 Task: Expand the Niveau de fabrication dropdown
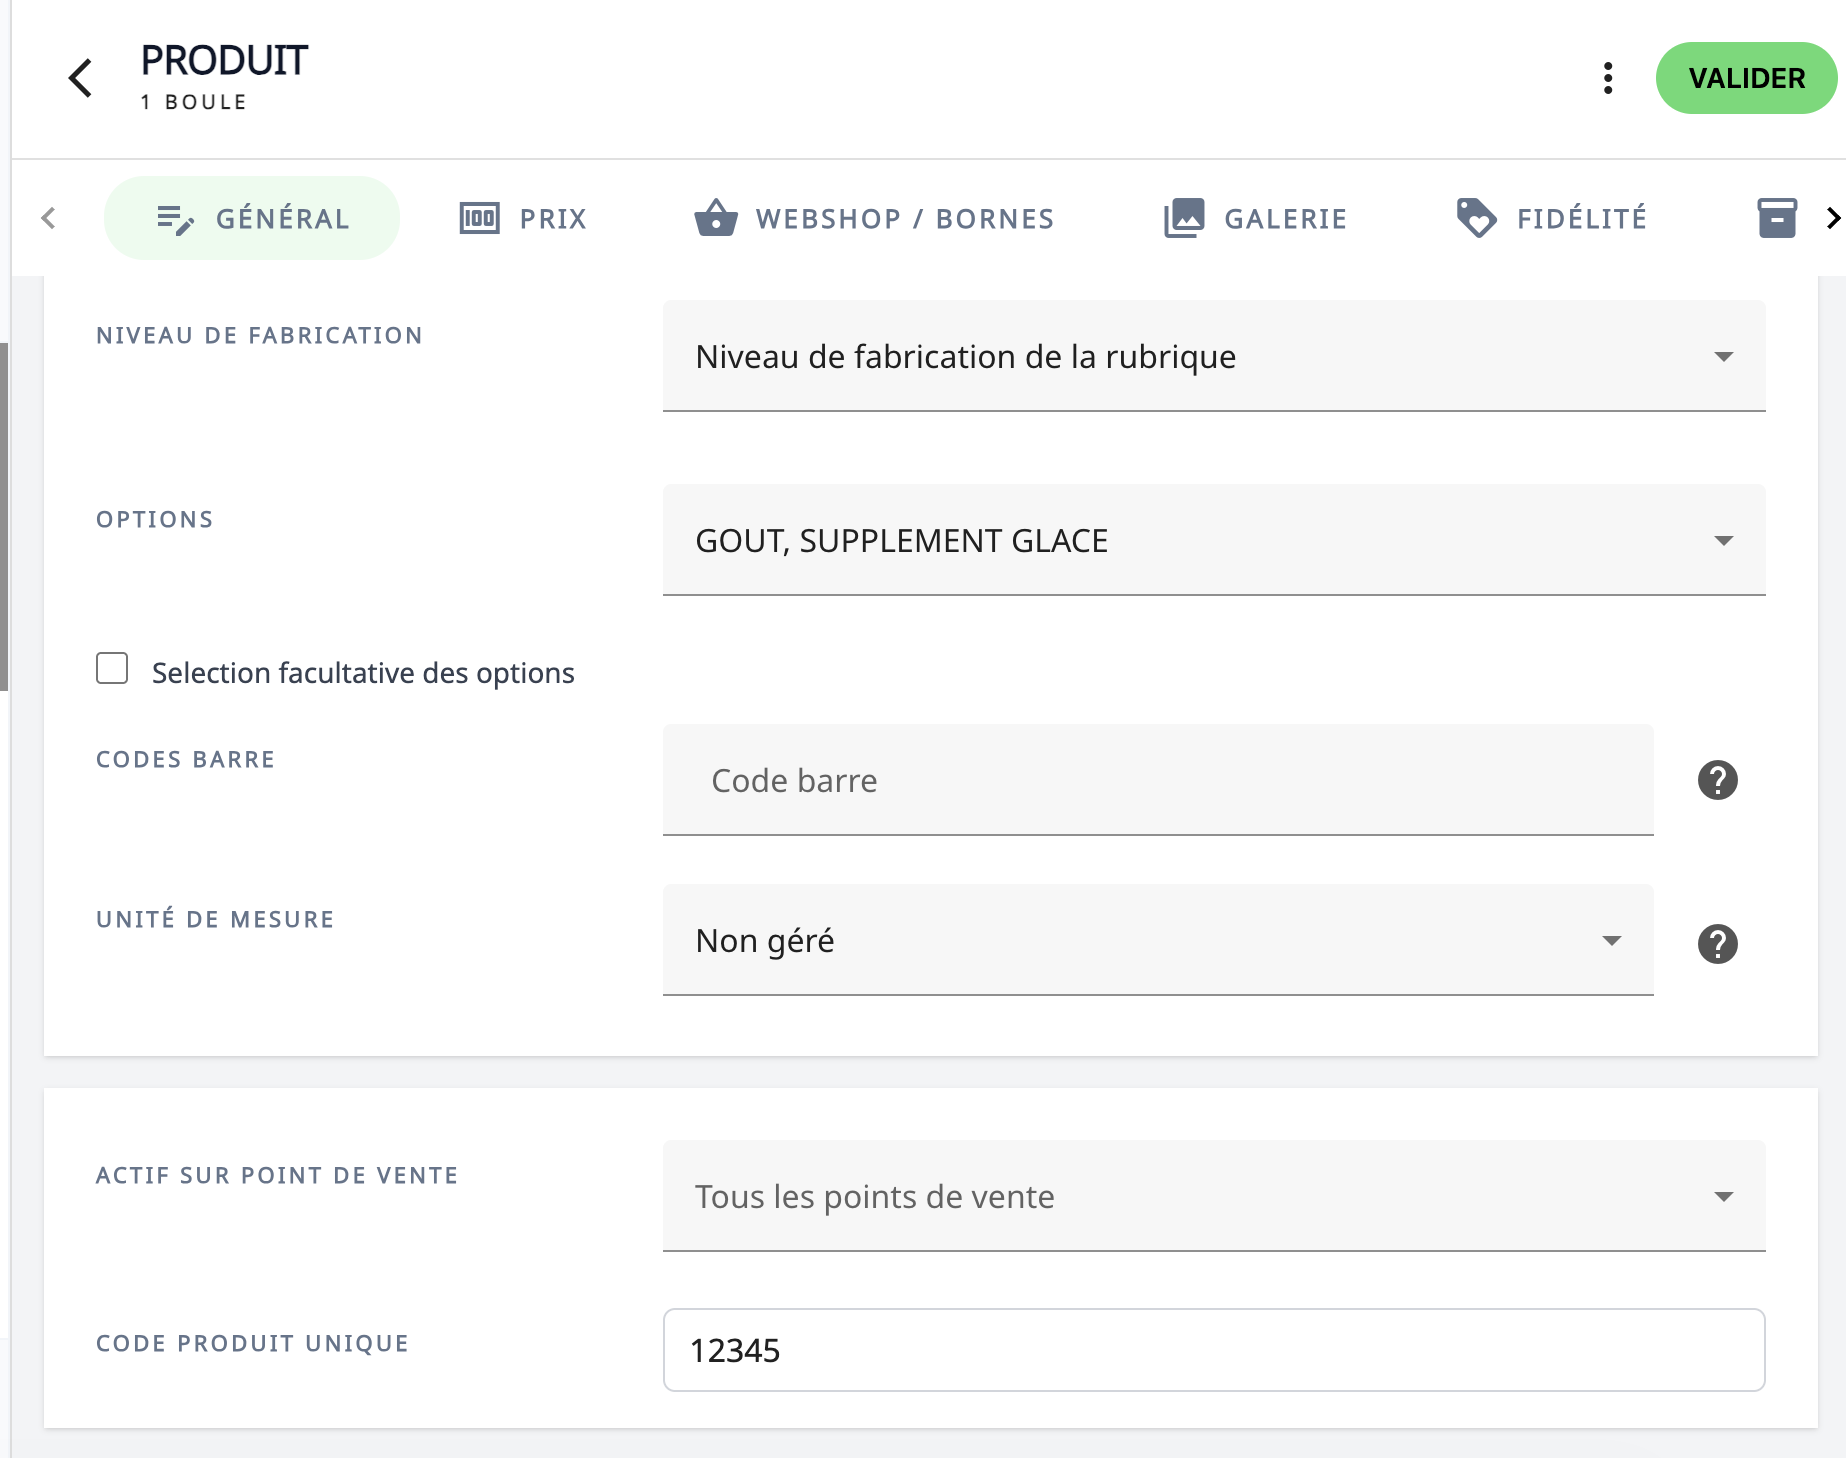(x=1213, y=357)
